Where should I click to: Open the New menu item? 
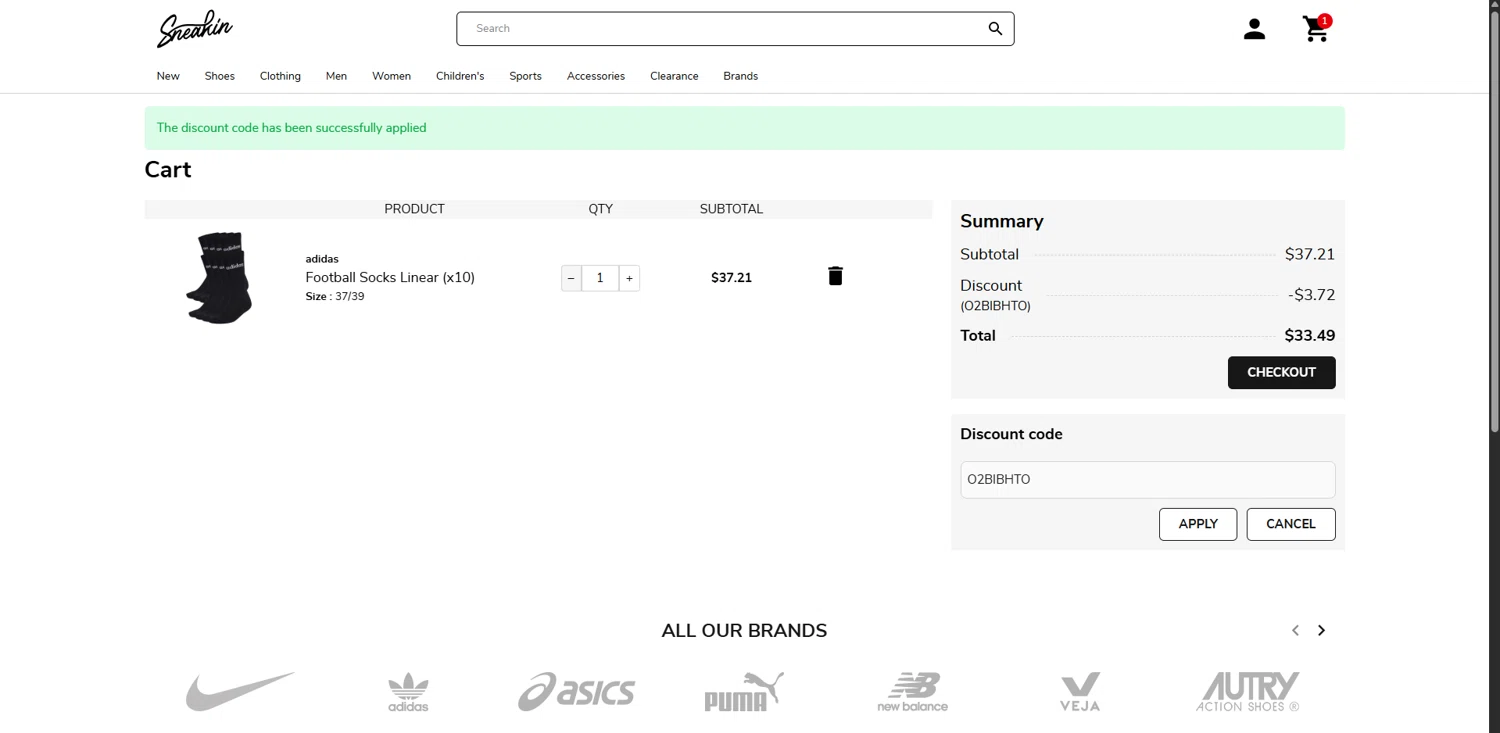pyautogui.click(x=168, y=76)
